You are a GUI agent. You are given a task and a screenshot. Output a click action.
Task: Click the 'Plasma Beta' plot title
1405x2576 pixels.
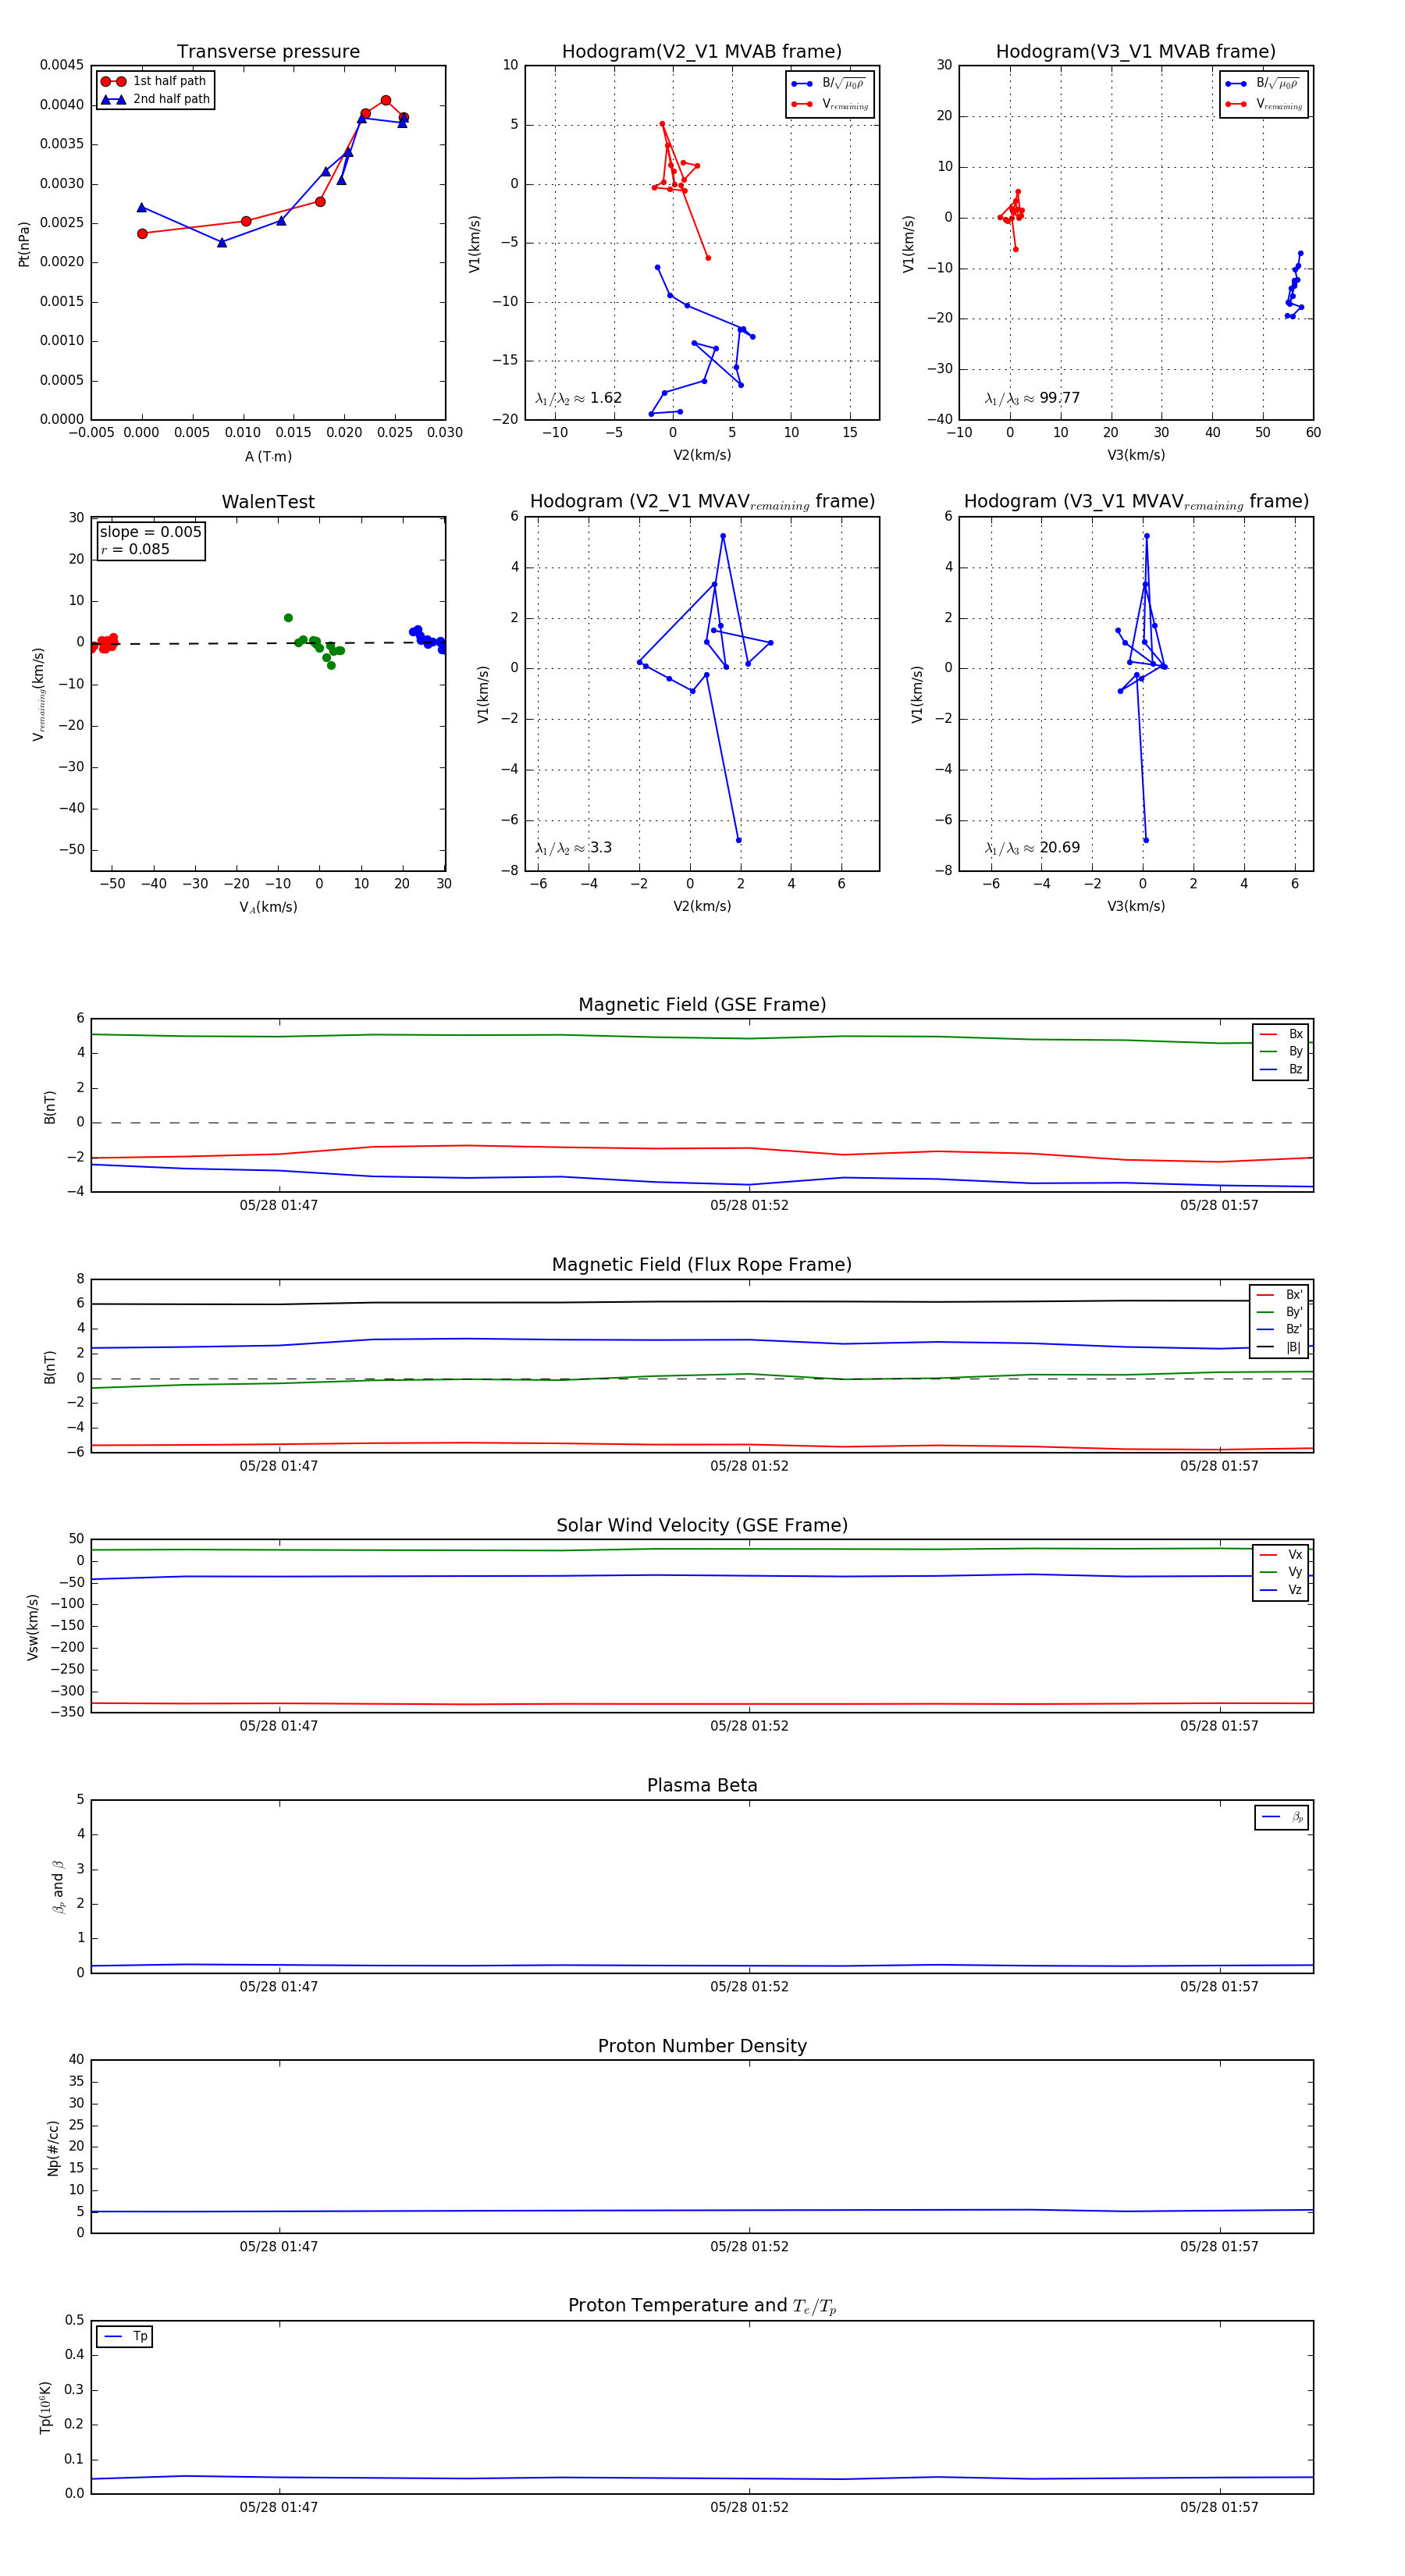pos(702,1786)
